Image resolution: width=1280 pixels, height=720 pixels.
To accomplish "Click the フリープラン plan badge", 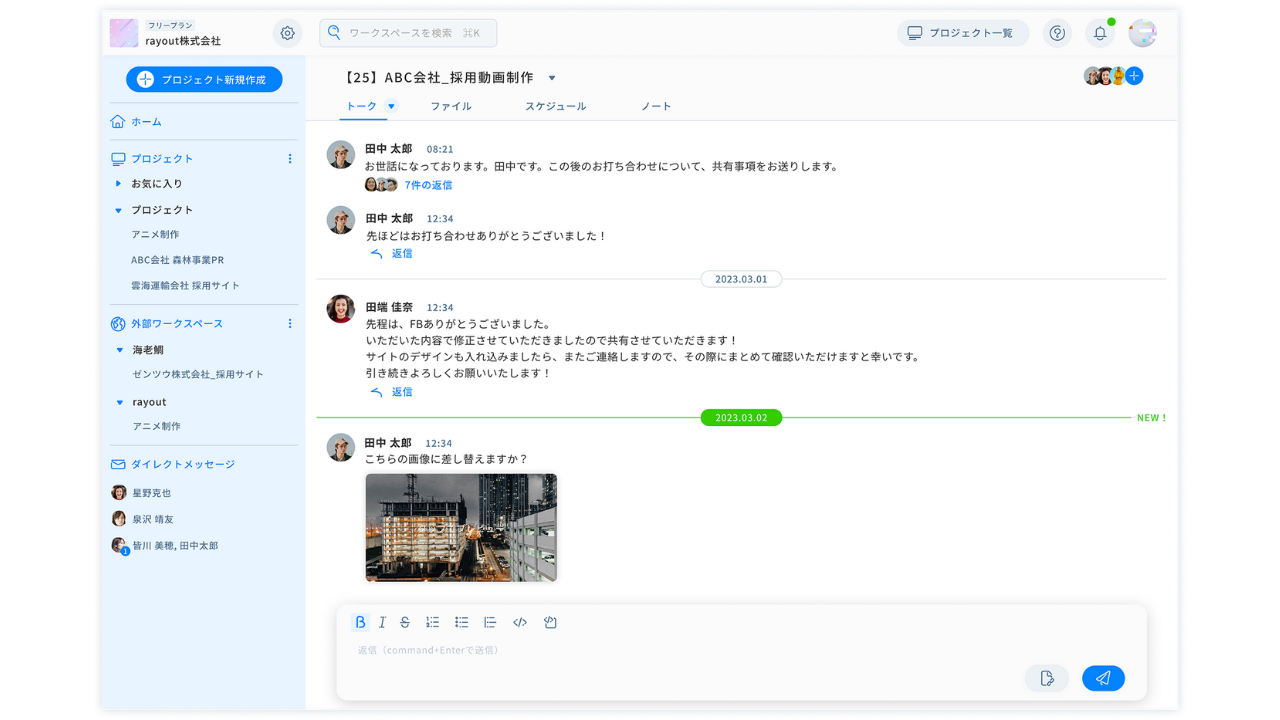I will (x=170, y=25).
